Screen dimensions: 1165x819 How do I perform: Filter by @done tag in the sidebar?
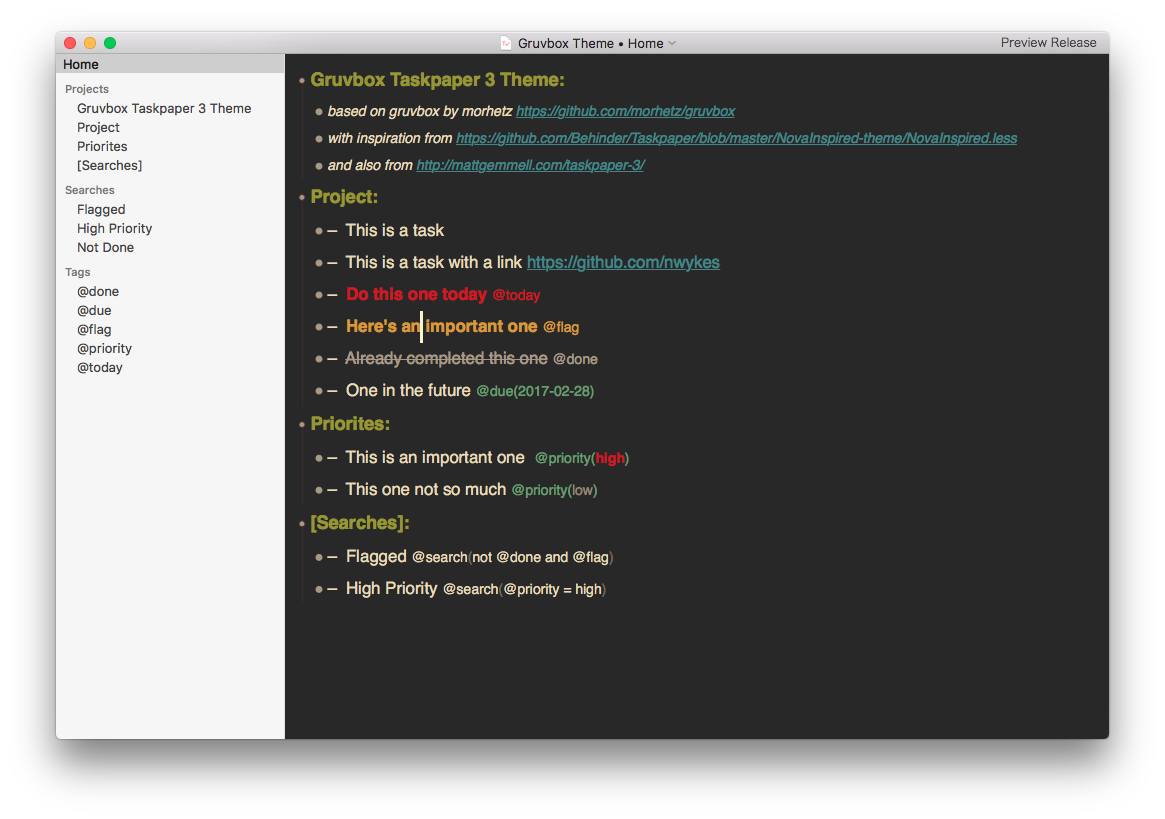pos(98,291)
